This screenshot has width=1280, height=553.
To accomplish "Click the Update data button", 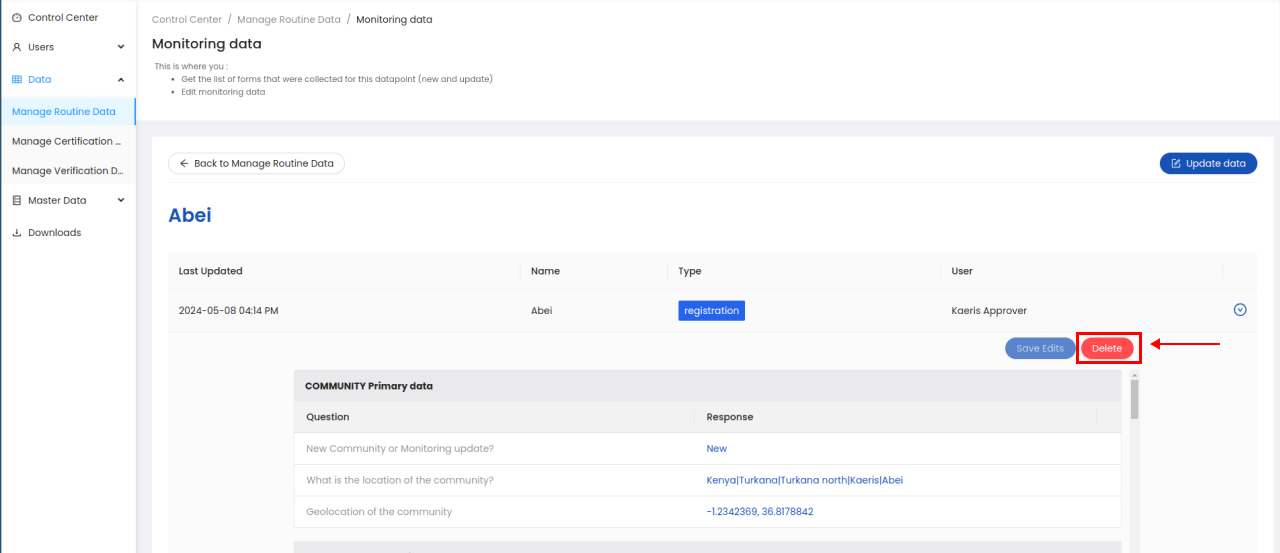I will click(x=1208, y=163).
